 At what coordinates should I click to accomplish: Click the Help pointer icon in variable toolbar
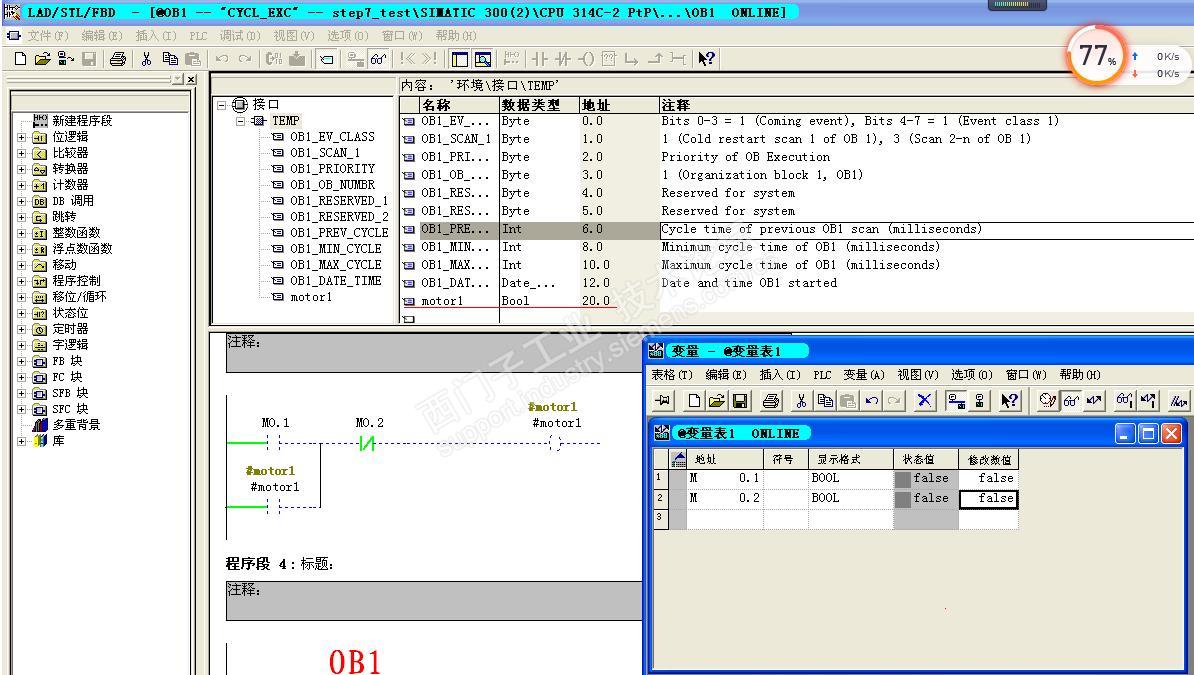pyautogui.click(x=1010, y=400)
